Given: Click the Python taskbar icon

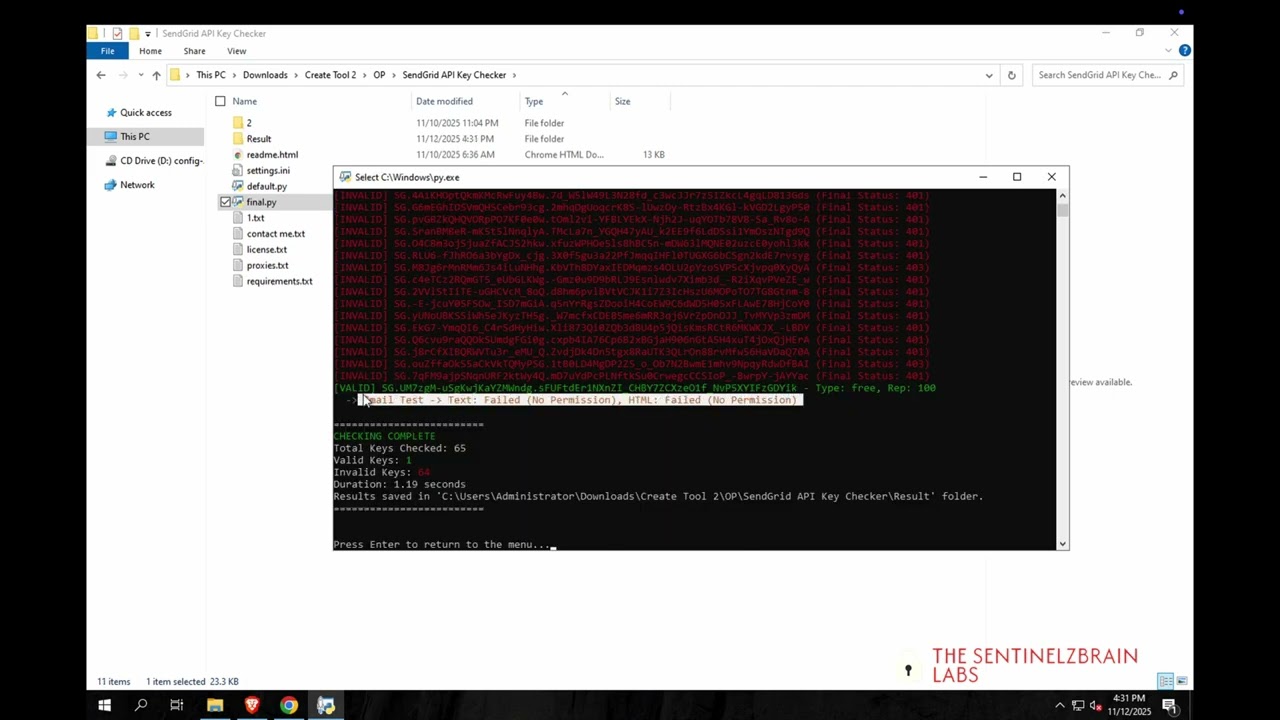Looking at the screenshot, I should [326, 706].
